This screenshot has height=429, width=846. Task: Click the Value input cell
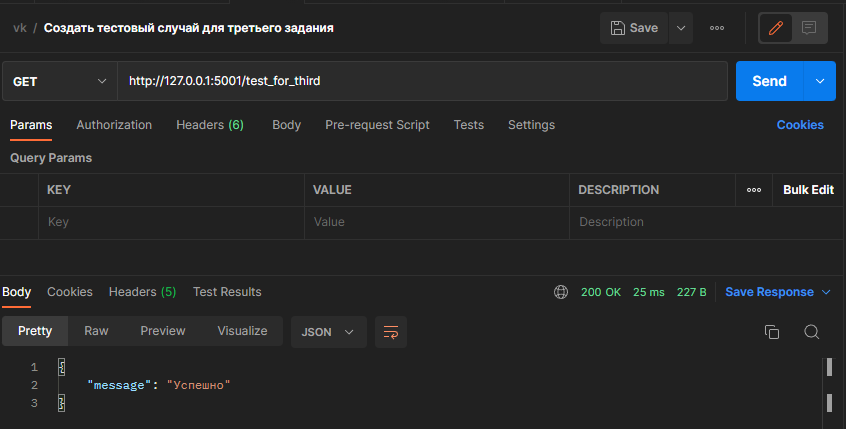point(436,222)
